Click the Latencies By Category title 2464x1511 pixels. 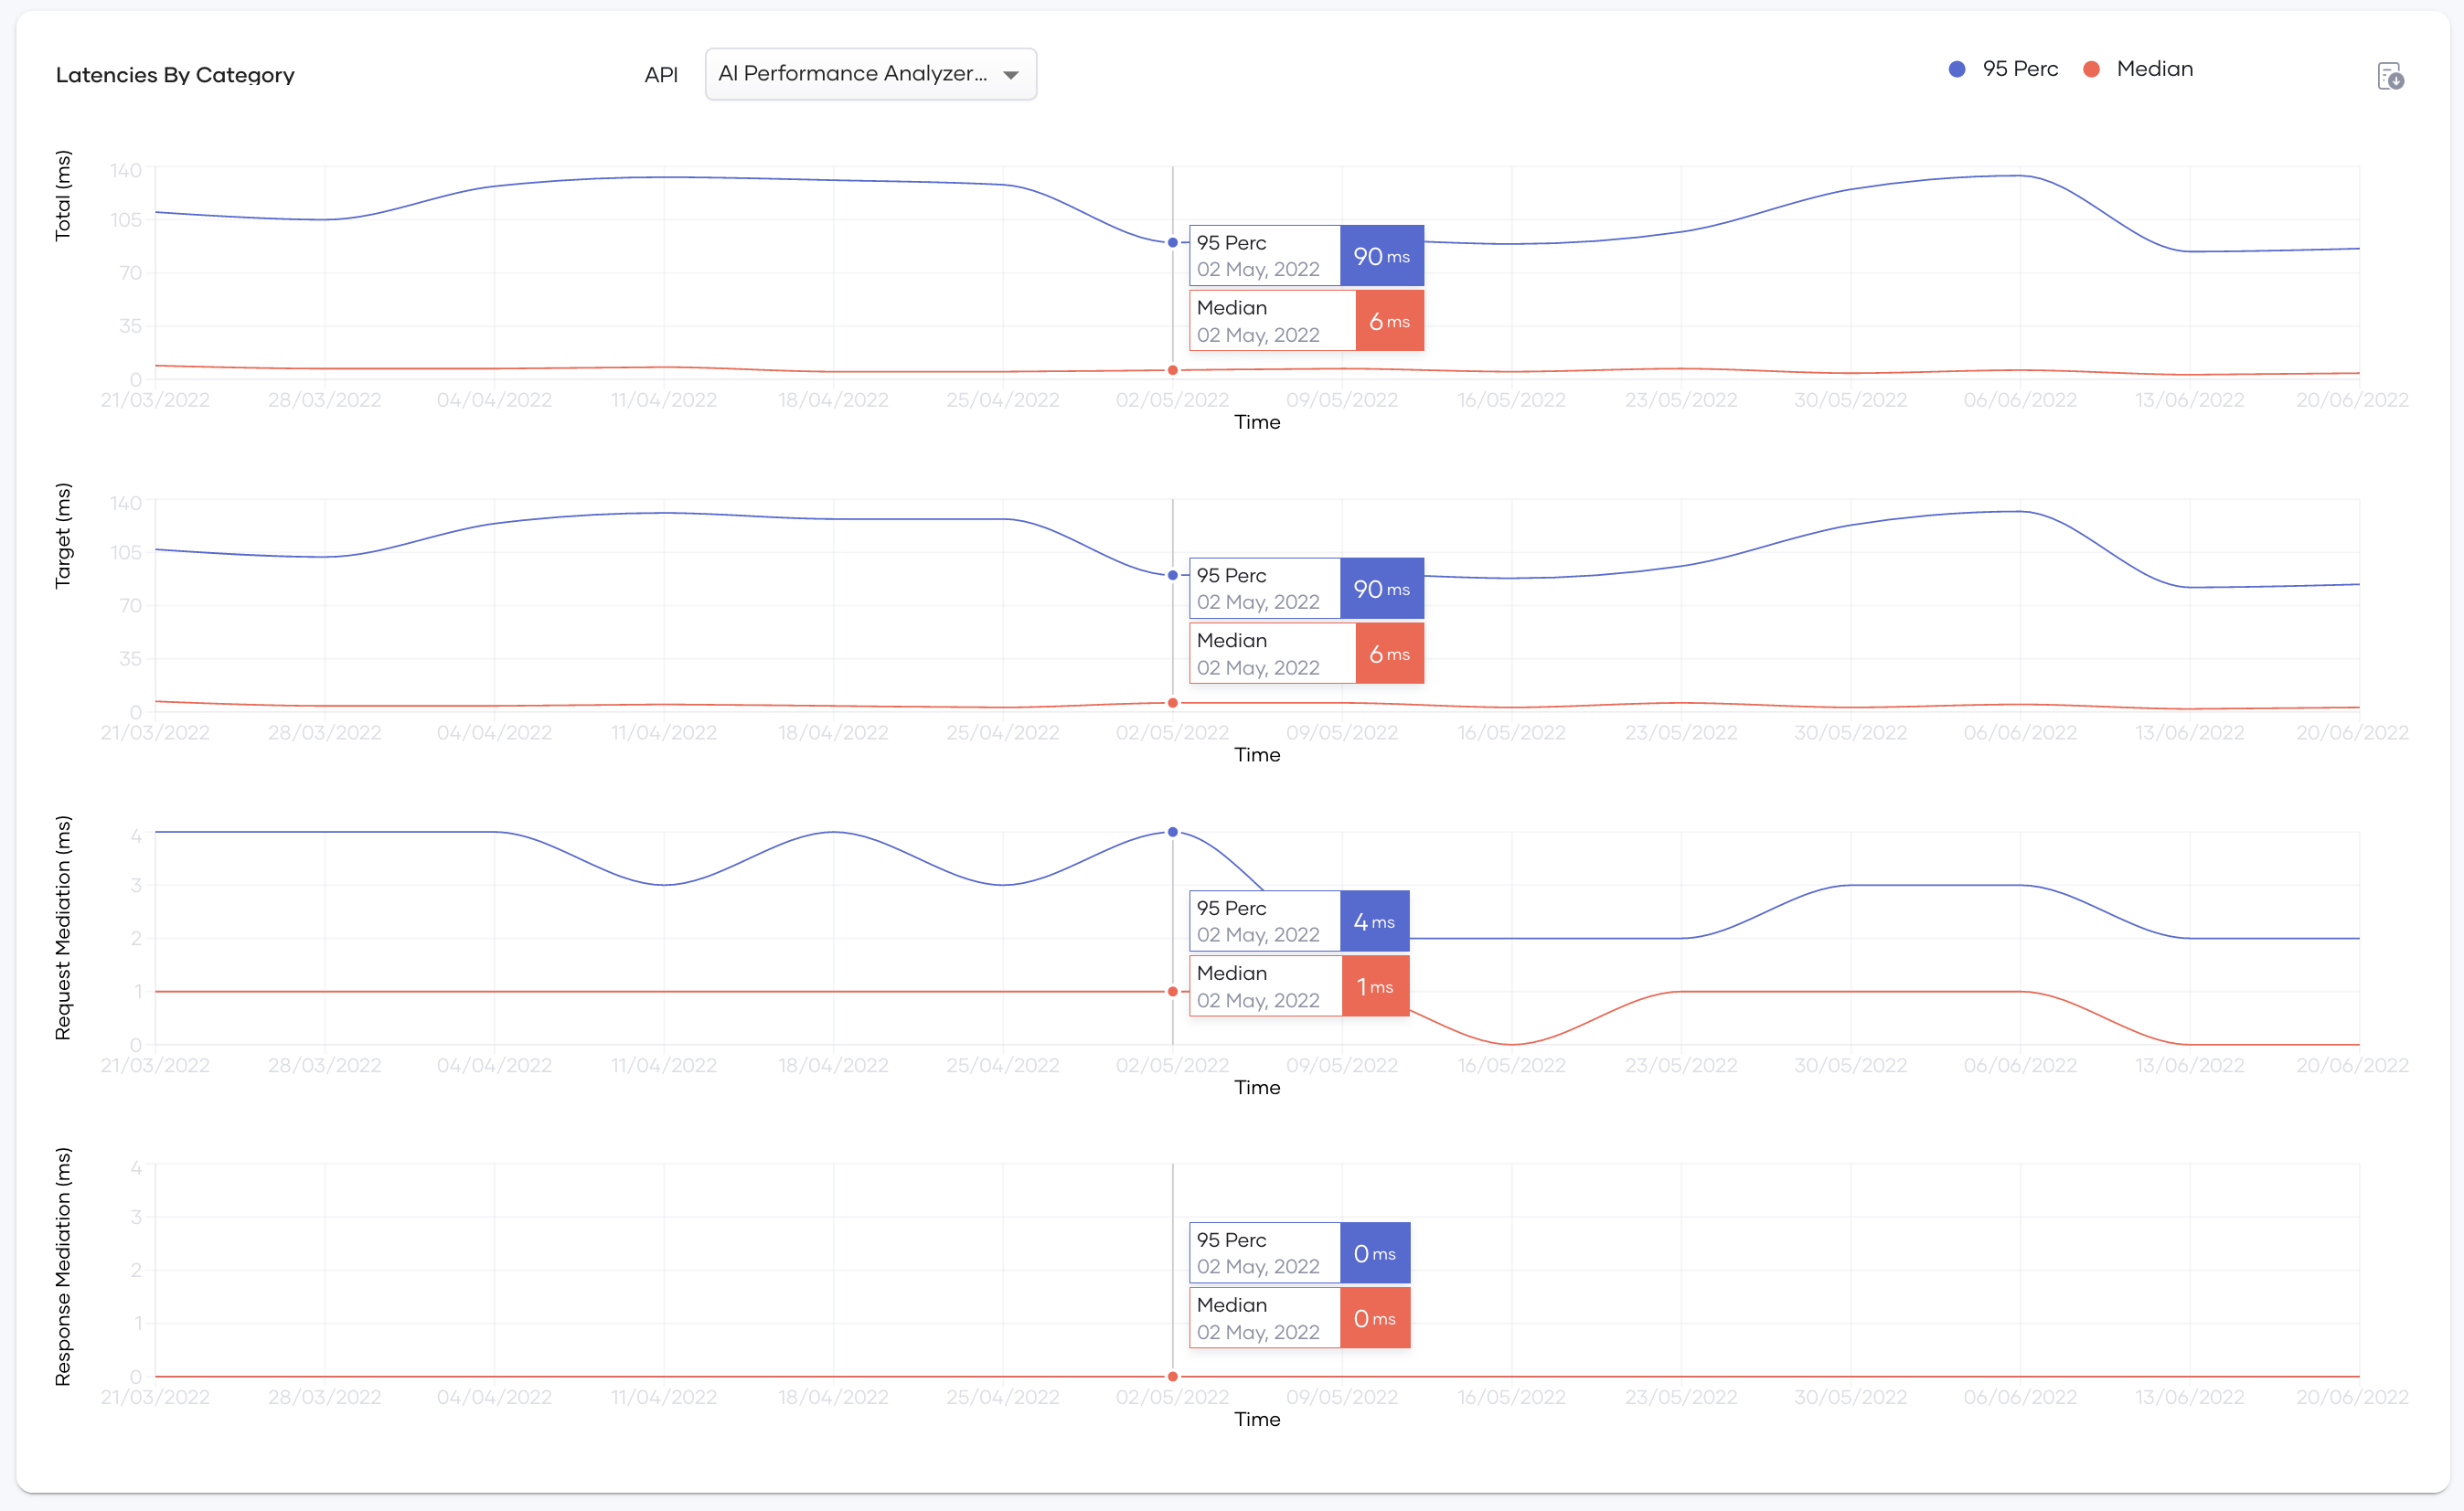pyautogui.click(x=175, y=75)
